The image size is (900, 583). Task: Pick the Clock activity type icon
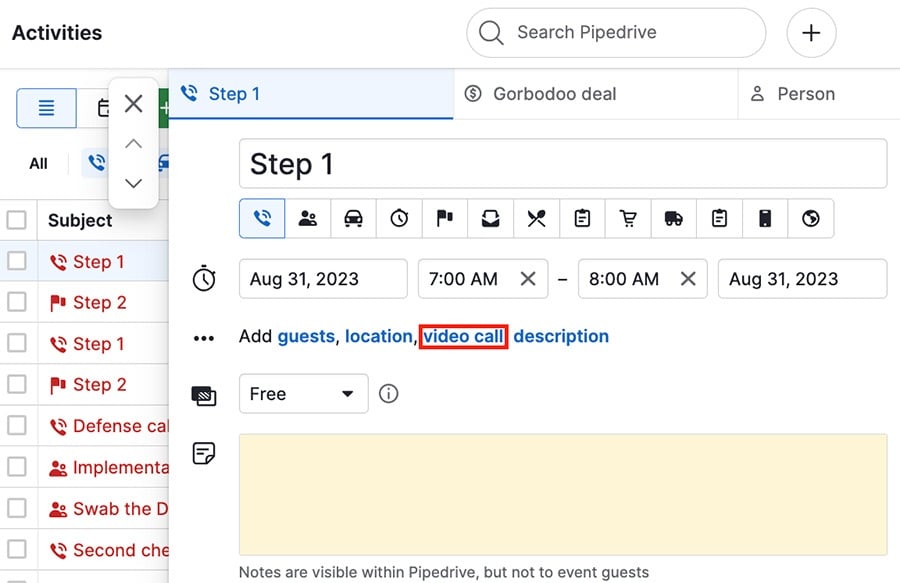399,218
